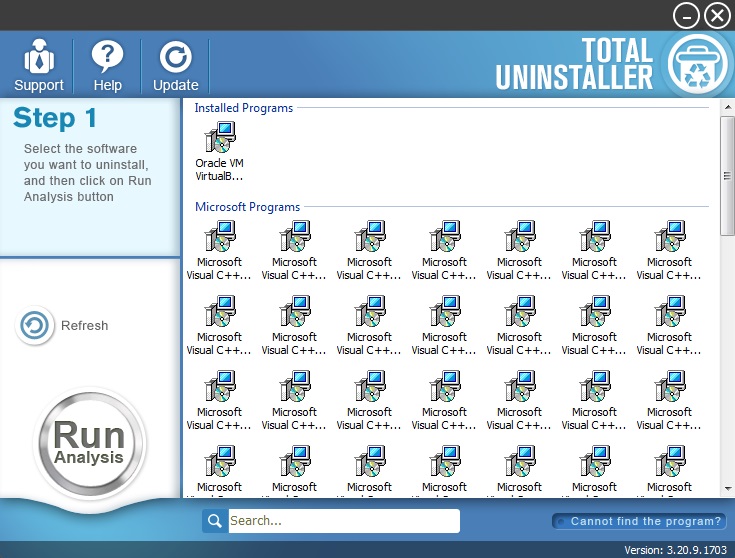Viewport: 735px width, 558px height.
Task: Select last Visual C++ item in Microsoft Programs second row
Action: 669,325
